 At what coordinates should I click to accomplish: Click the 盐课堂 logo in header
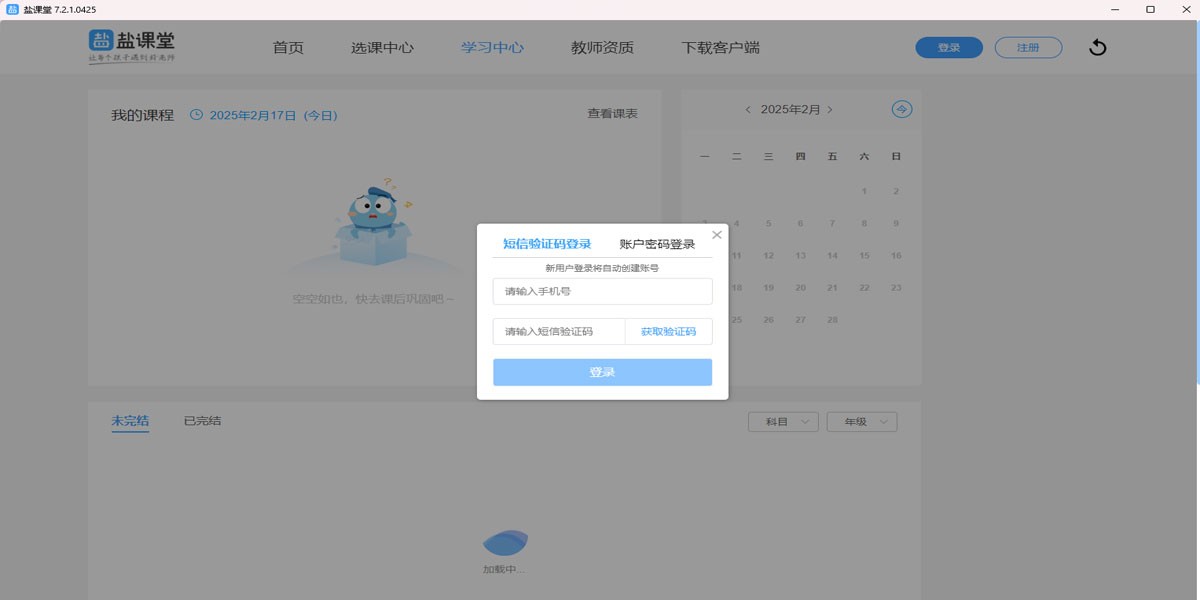point(132,46)
